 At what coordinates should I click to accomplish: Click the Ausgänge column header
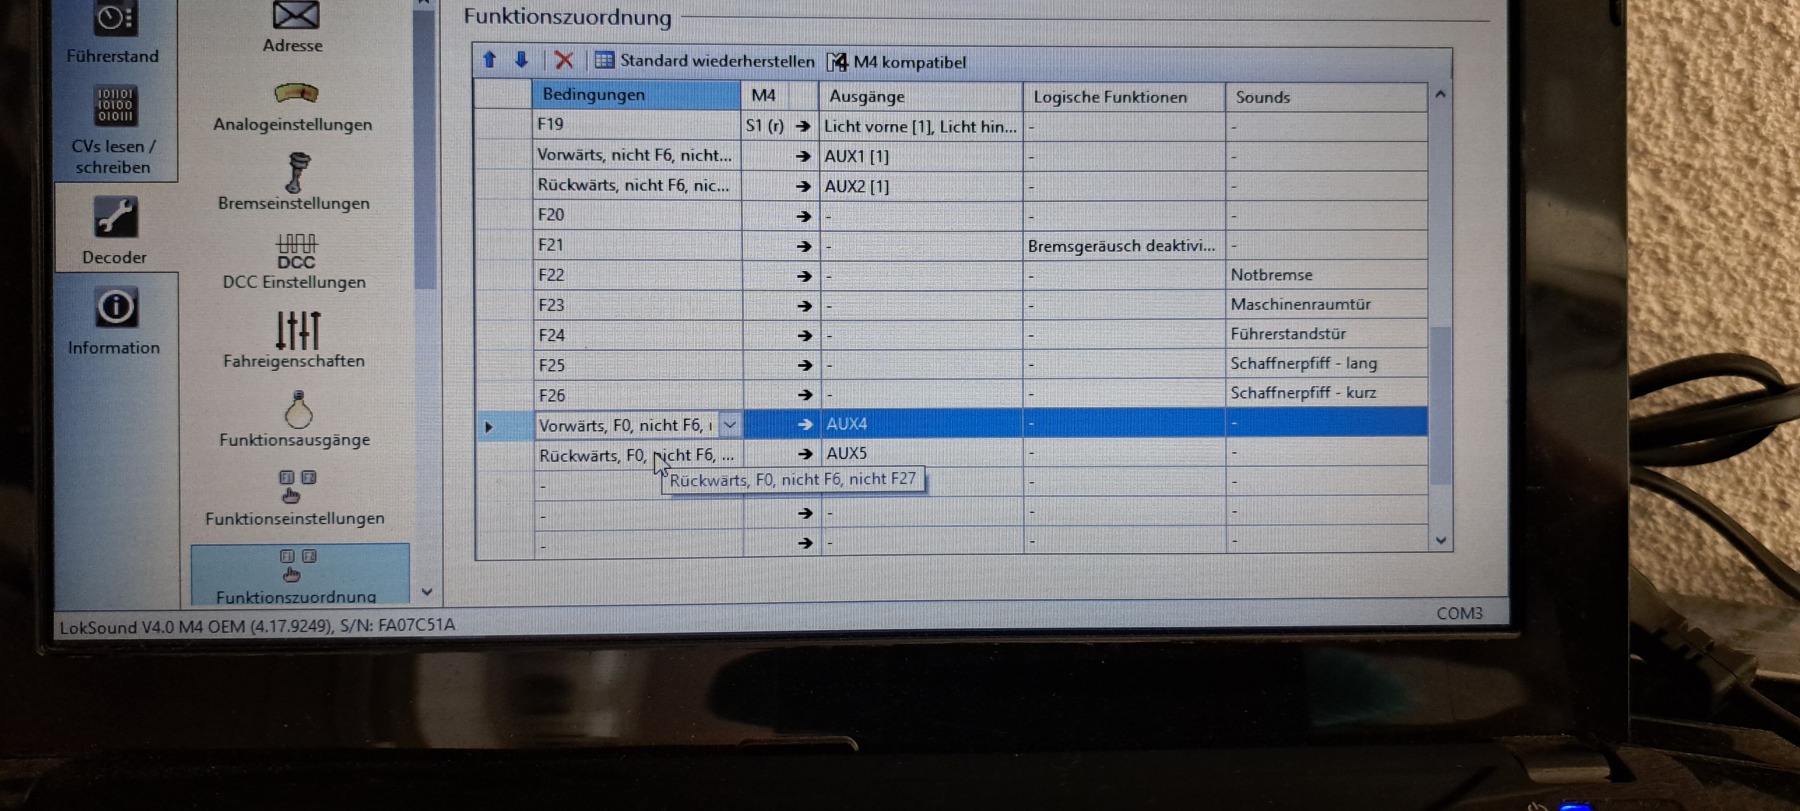pos(921,97)
